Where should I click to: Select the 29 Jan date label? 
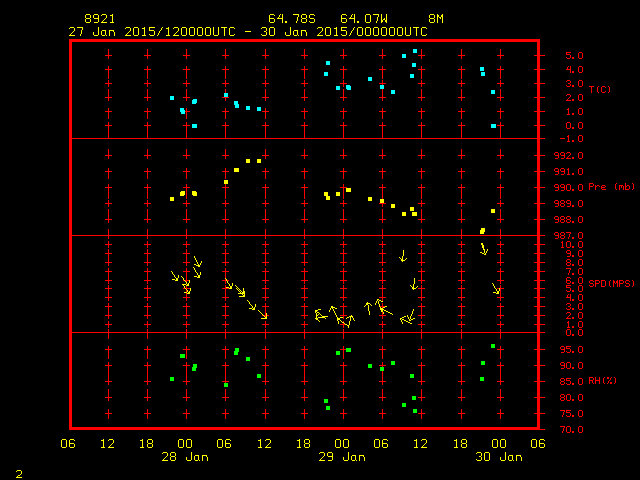(341, 456)
